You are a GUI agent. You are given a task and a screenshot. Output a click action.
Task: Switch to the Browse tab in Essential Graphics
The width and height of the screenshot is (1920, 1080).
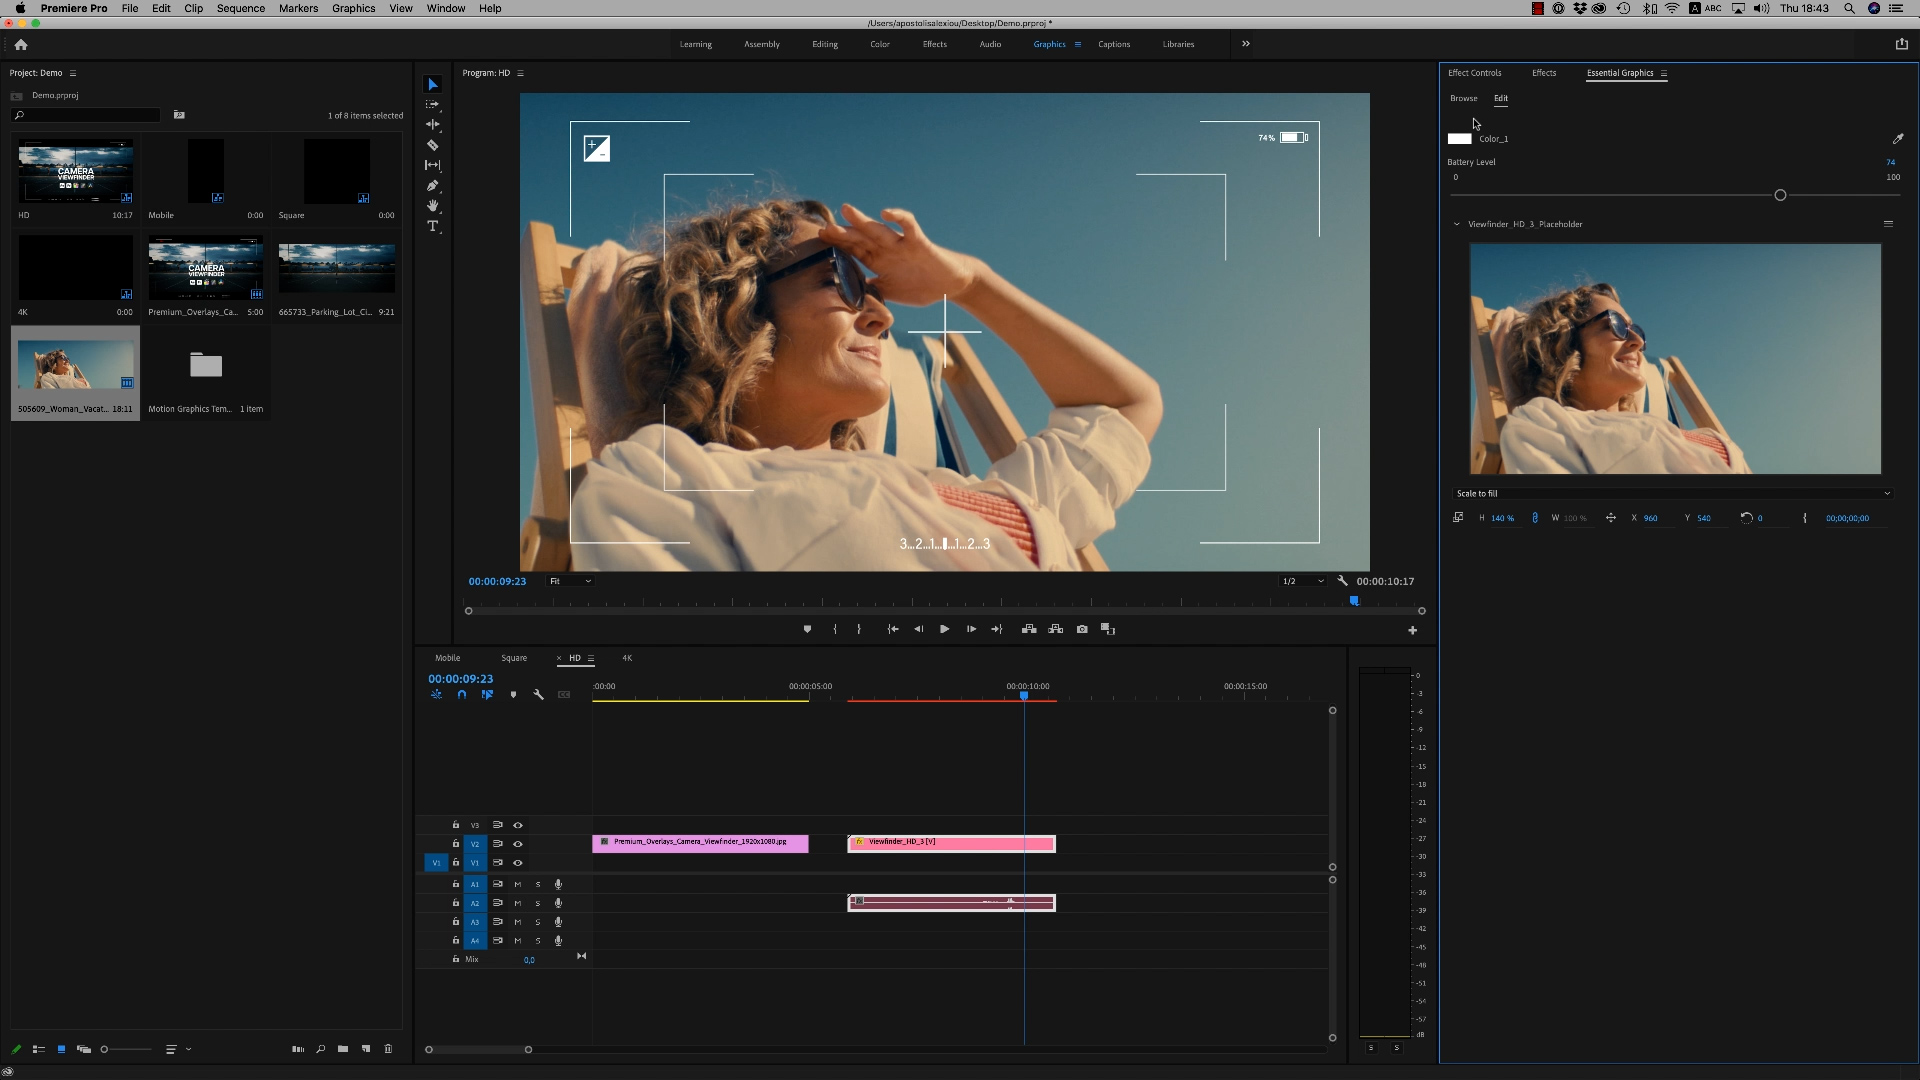coord(1463,98)
